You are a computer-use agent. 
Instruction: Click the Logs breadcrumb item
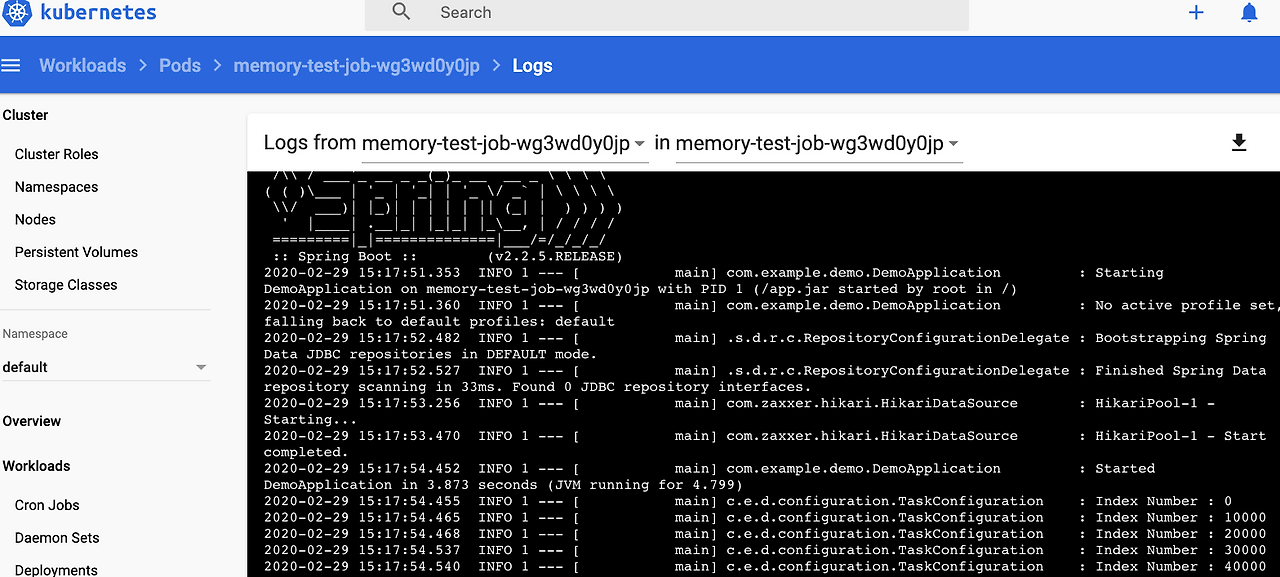tap(532, 66)
